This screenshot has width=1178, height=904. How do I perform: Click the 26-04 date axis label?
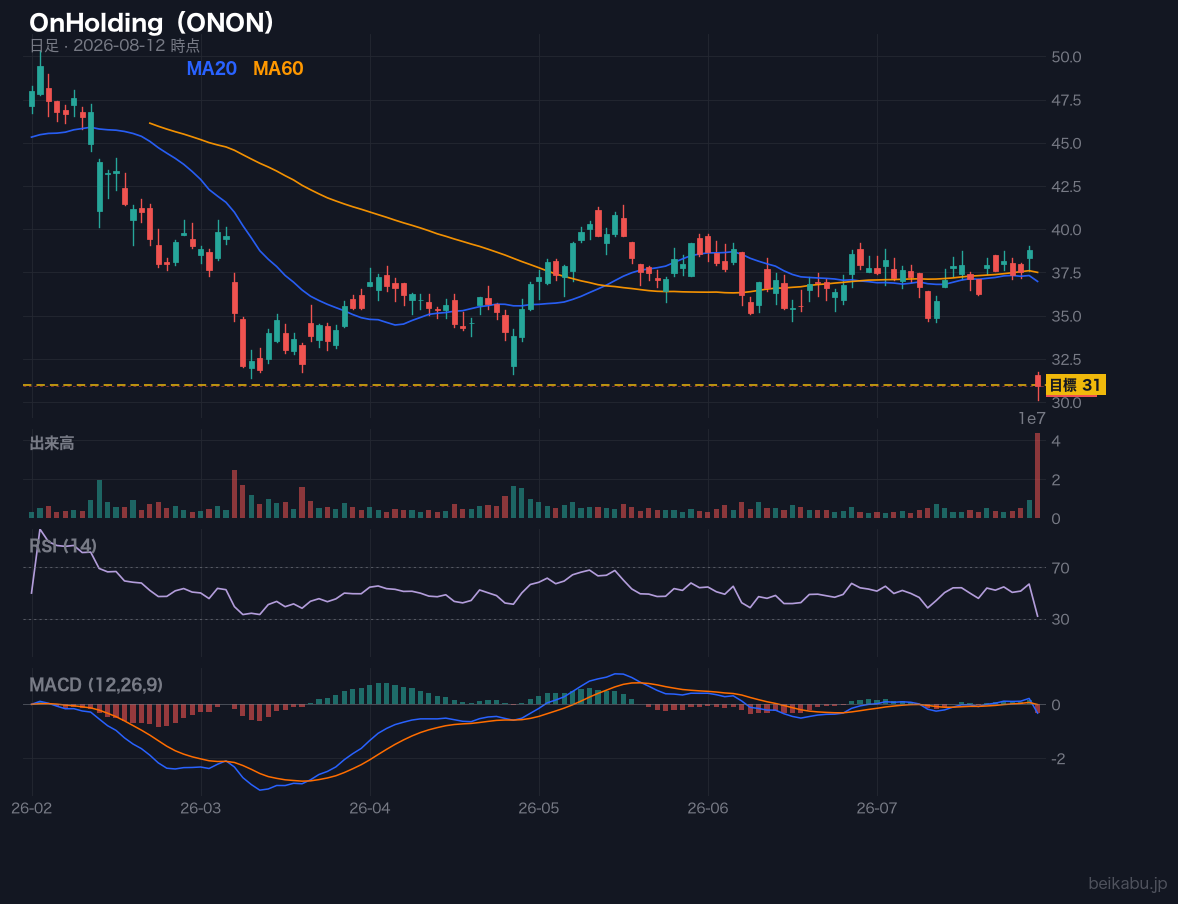pos(370,809)
